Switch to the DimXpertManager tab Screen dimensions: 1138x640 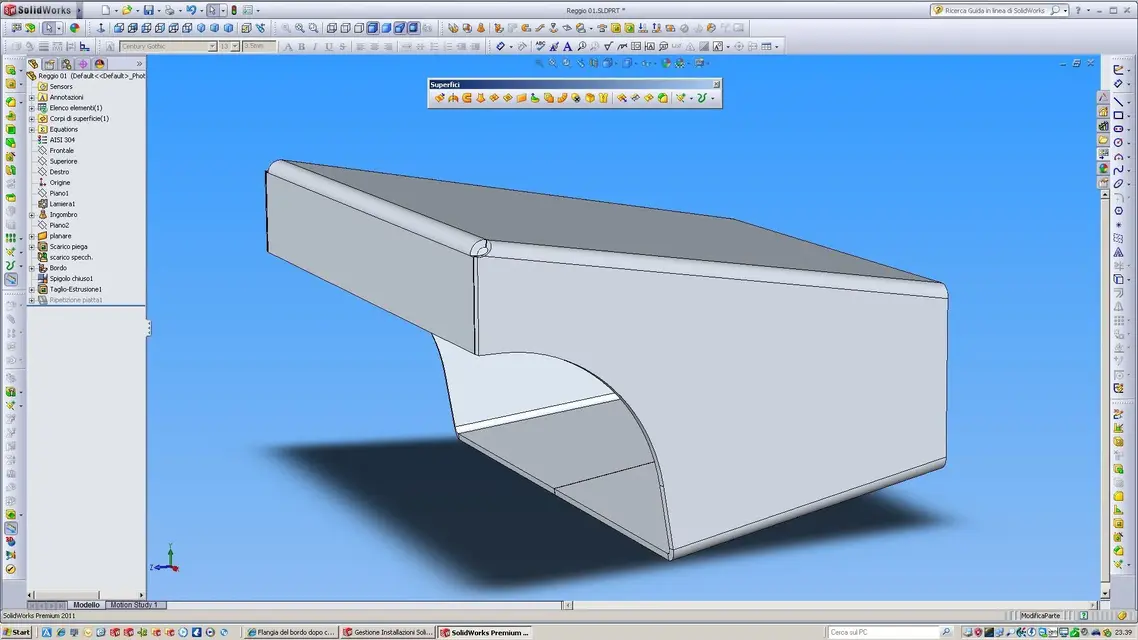(x=83, y=64)
